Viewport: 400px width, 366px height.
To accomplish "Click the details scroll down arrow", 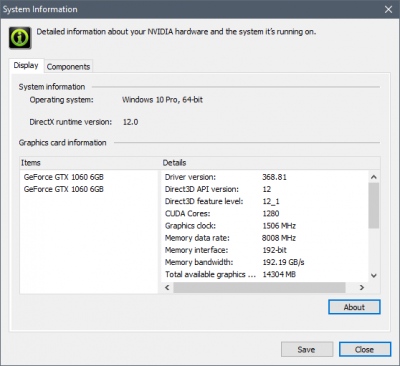I will 374,276.
